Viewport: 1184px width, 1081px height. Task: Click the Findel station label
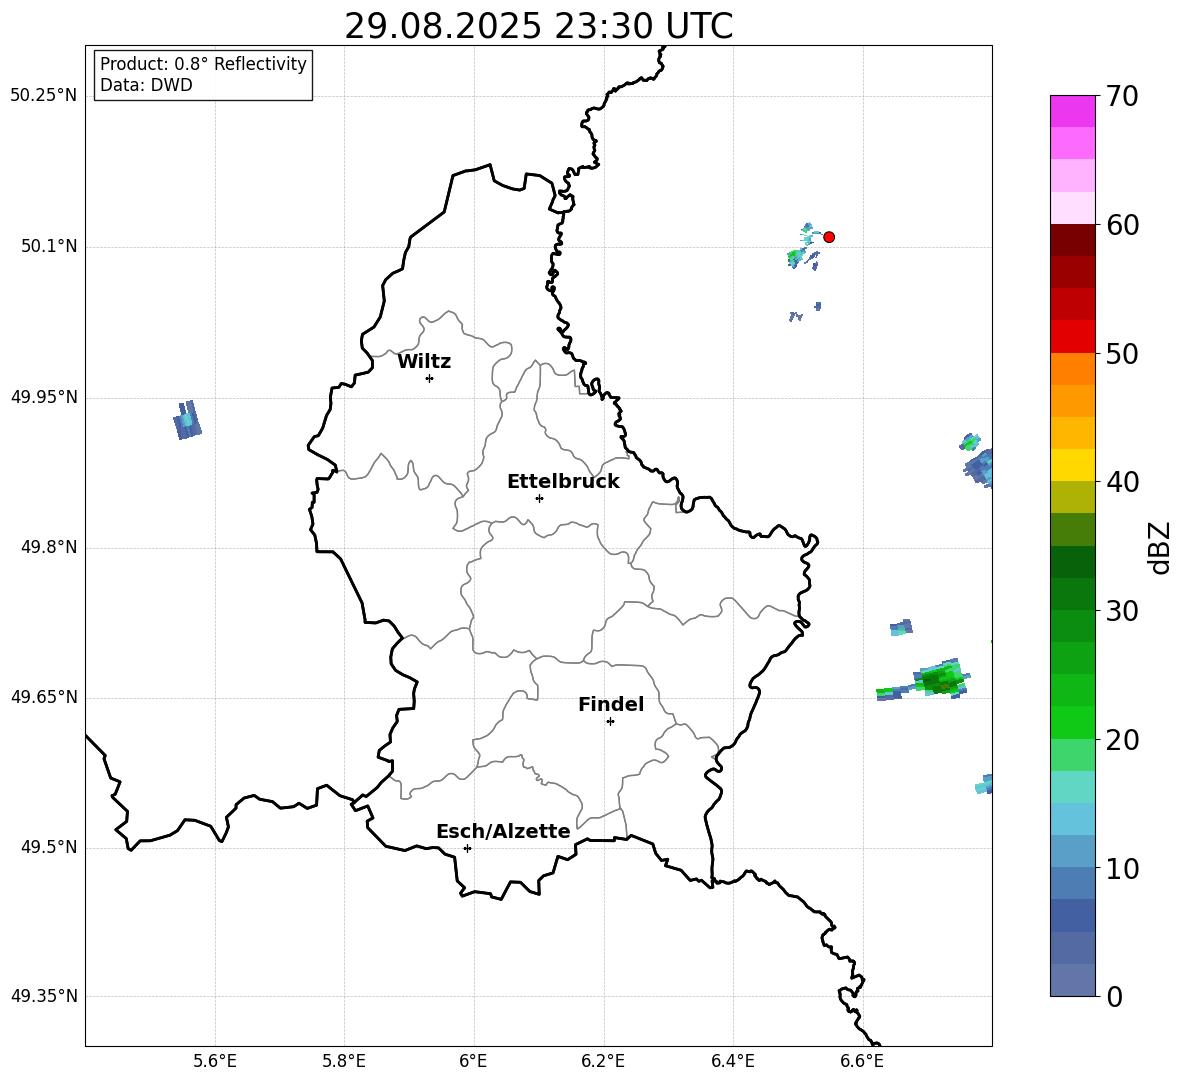611,704
